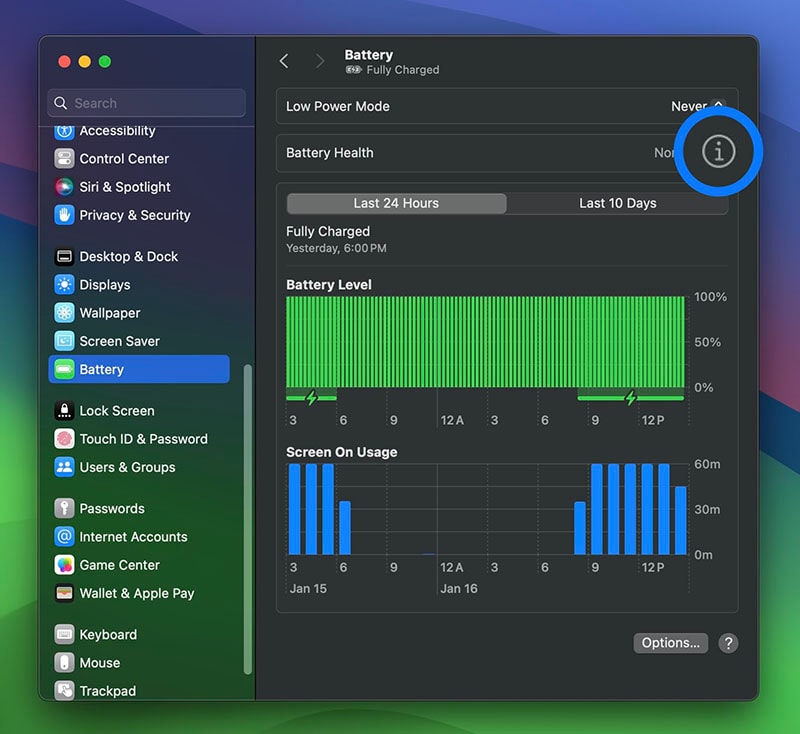Click the green Battery Level chart
This screenshot has width=800, height=734.
point(485,341)
